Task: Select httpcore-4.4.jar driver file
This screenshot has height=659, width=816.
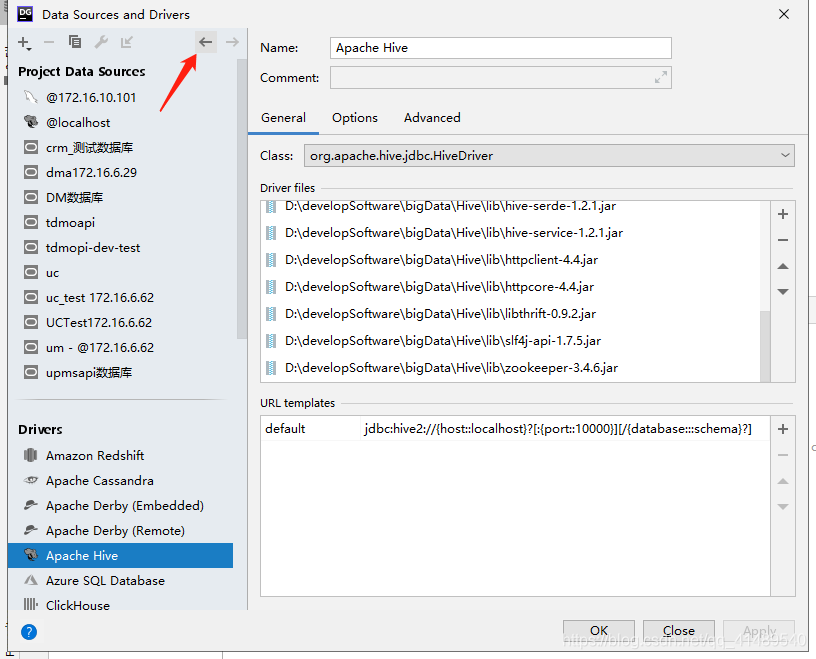Action: point(510,287)
